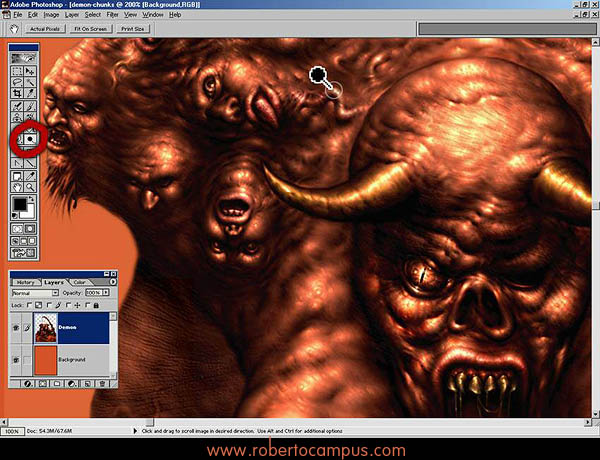This screenshot has height=460, width=600.
Task: Open the Layers palette options menu
Action: (x=113, y=282)
